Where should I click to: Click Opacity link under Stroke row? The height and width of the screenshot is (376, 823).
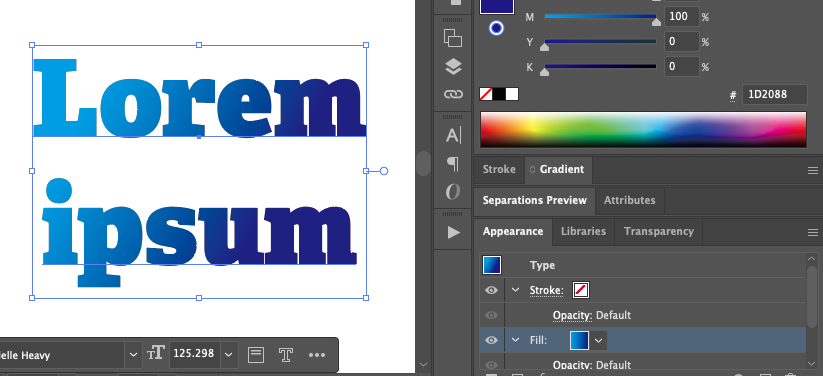(x=572, y=316)
